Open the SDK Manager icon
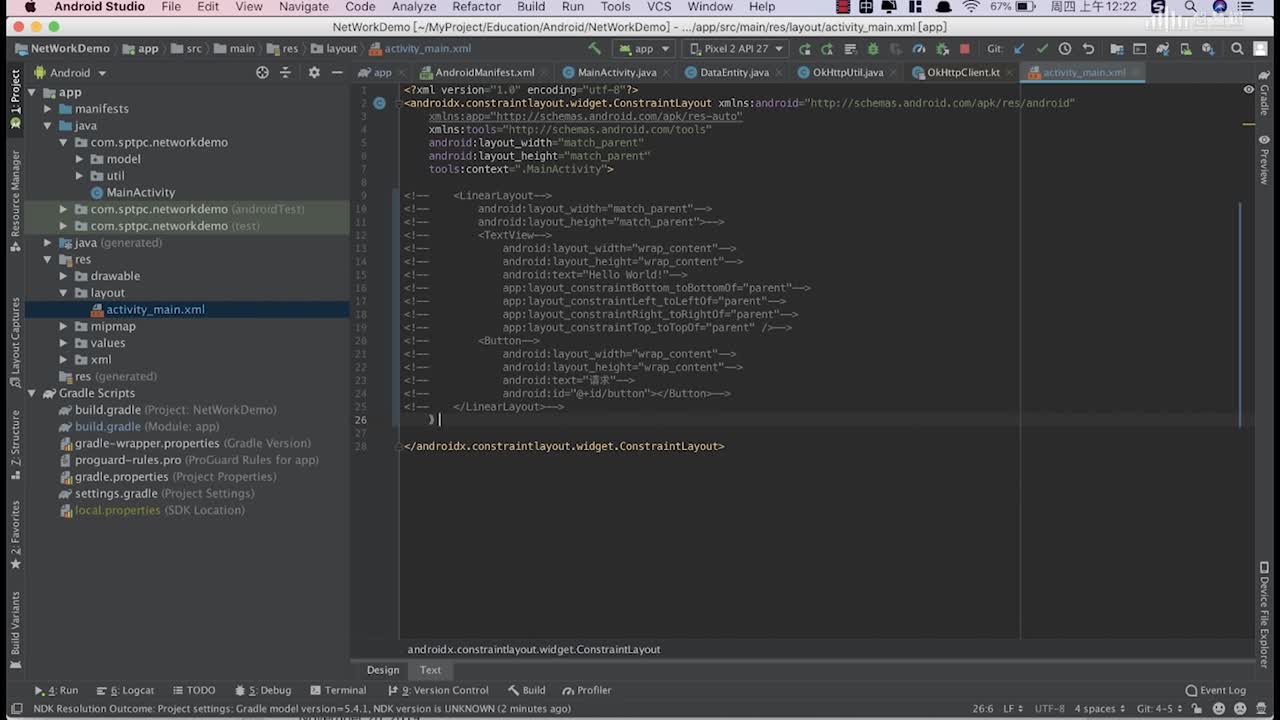 pyautogui.click(x=1209, y=48)
